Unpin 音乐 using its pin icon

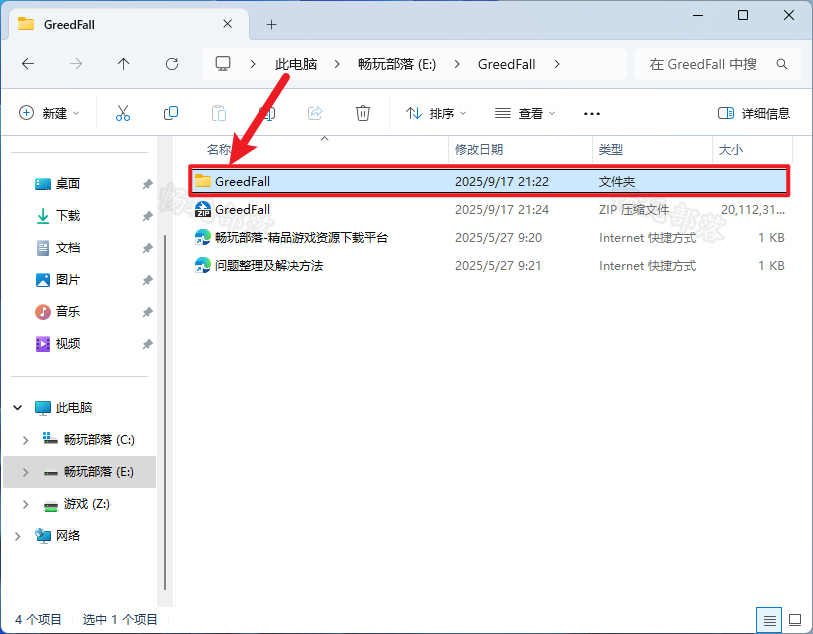click(147, 312)
